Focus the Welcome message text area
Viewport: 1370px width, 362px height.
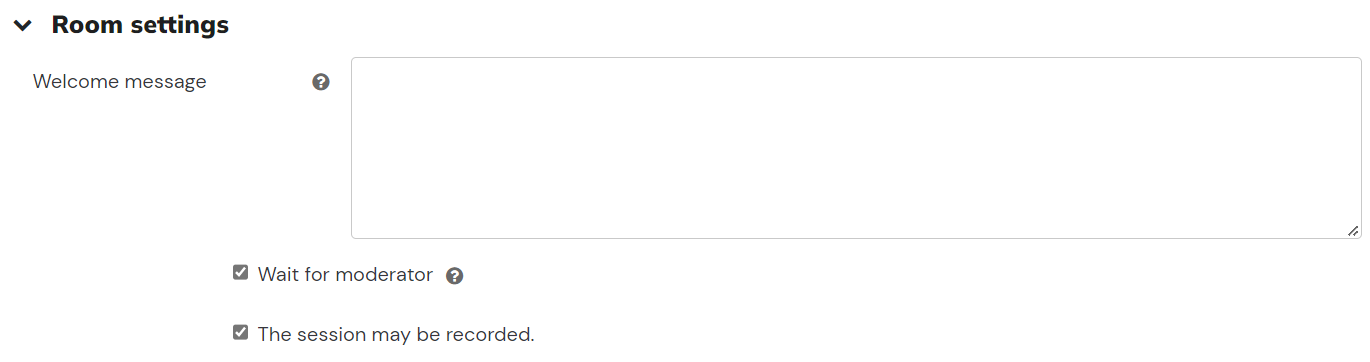click(x=856, y=148)
